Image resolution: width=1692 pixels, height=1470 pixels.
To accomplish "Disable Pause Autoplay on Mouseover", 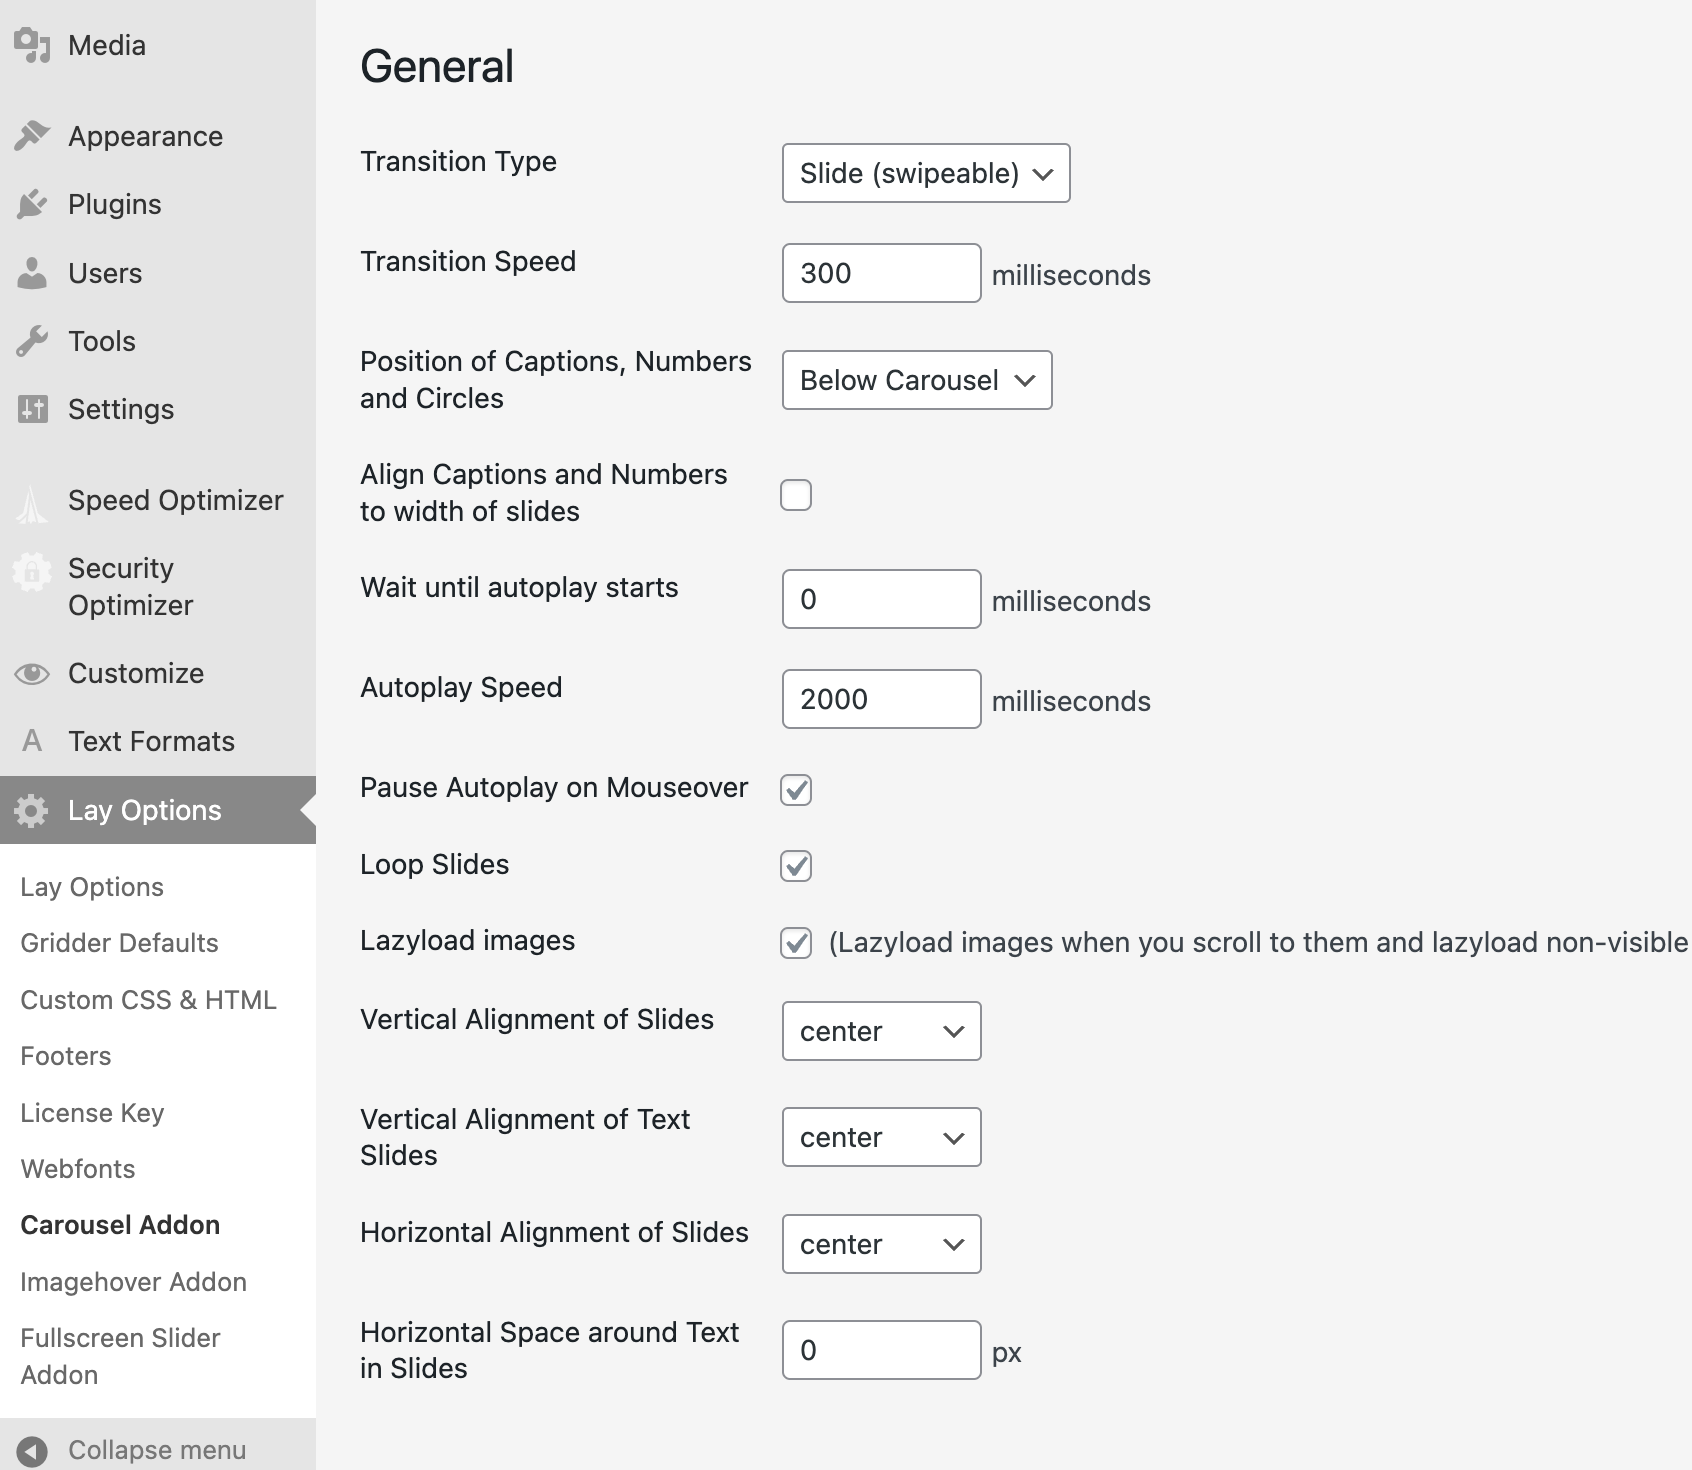I will [x=796, y=789].
